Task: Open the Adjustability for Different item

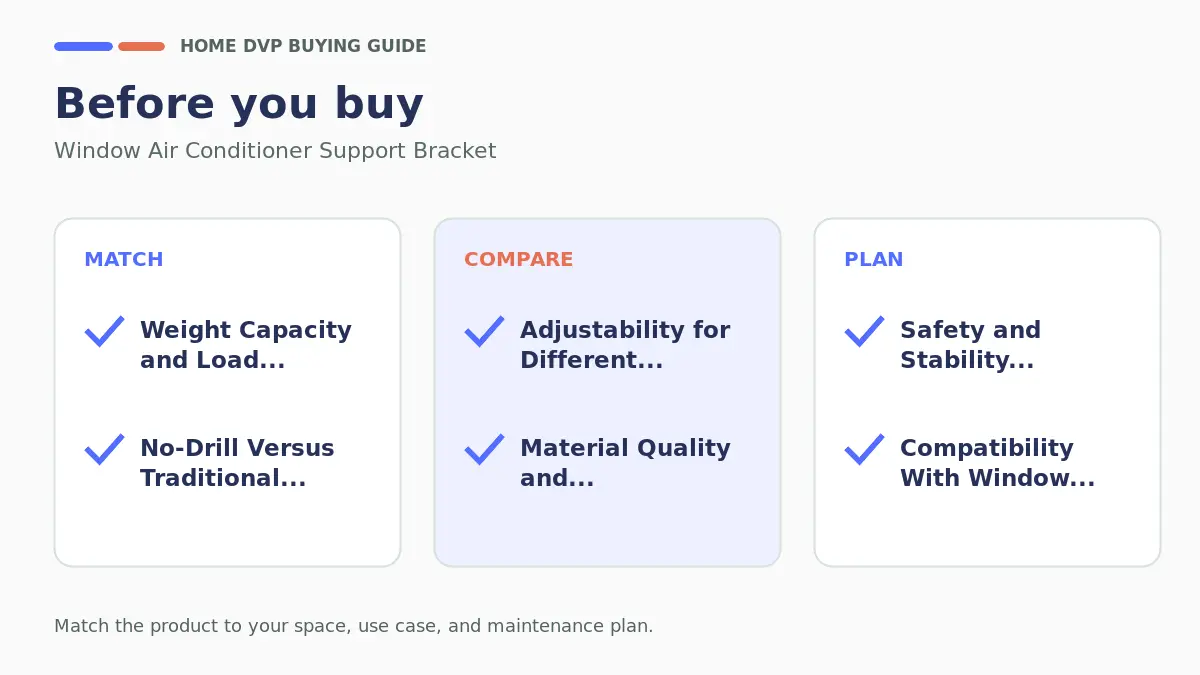Action: pyautogui.click(x=625, y=345)
